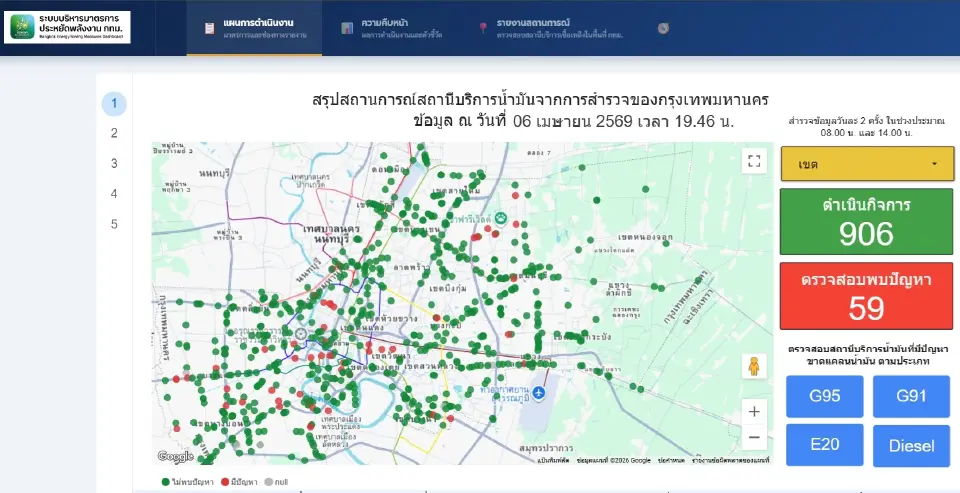Click the report title สรุปสถานการณ์สถานีบริการน้ำมัน
960x493 pixels.
point(540,100)
